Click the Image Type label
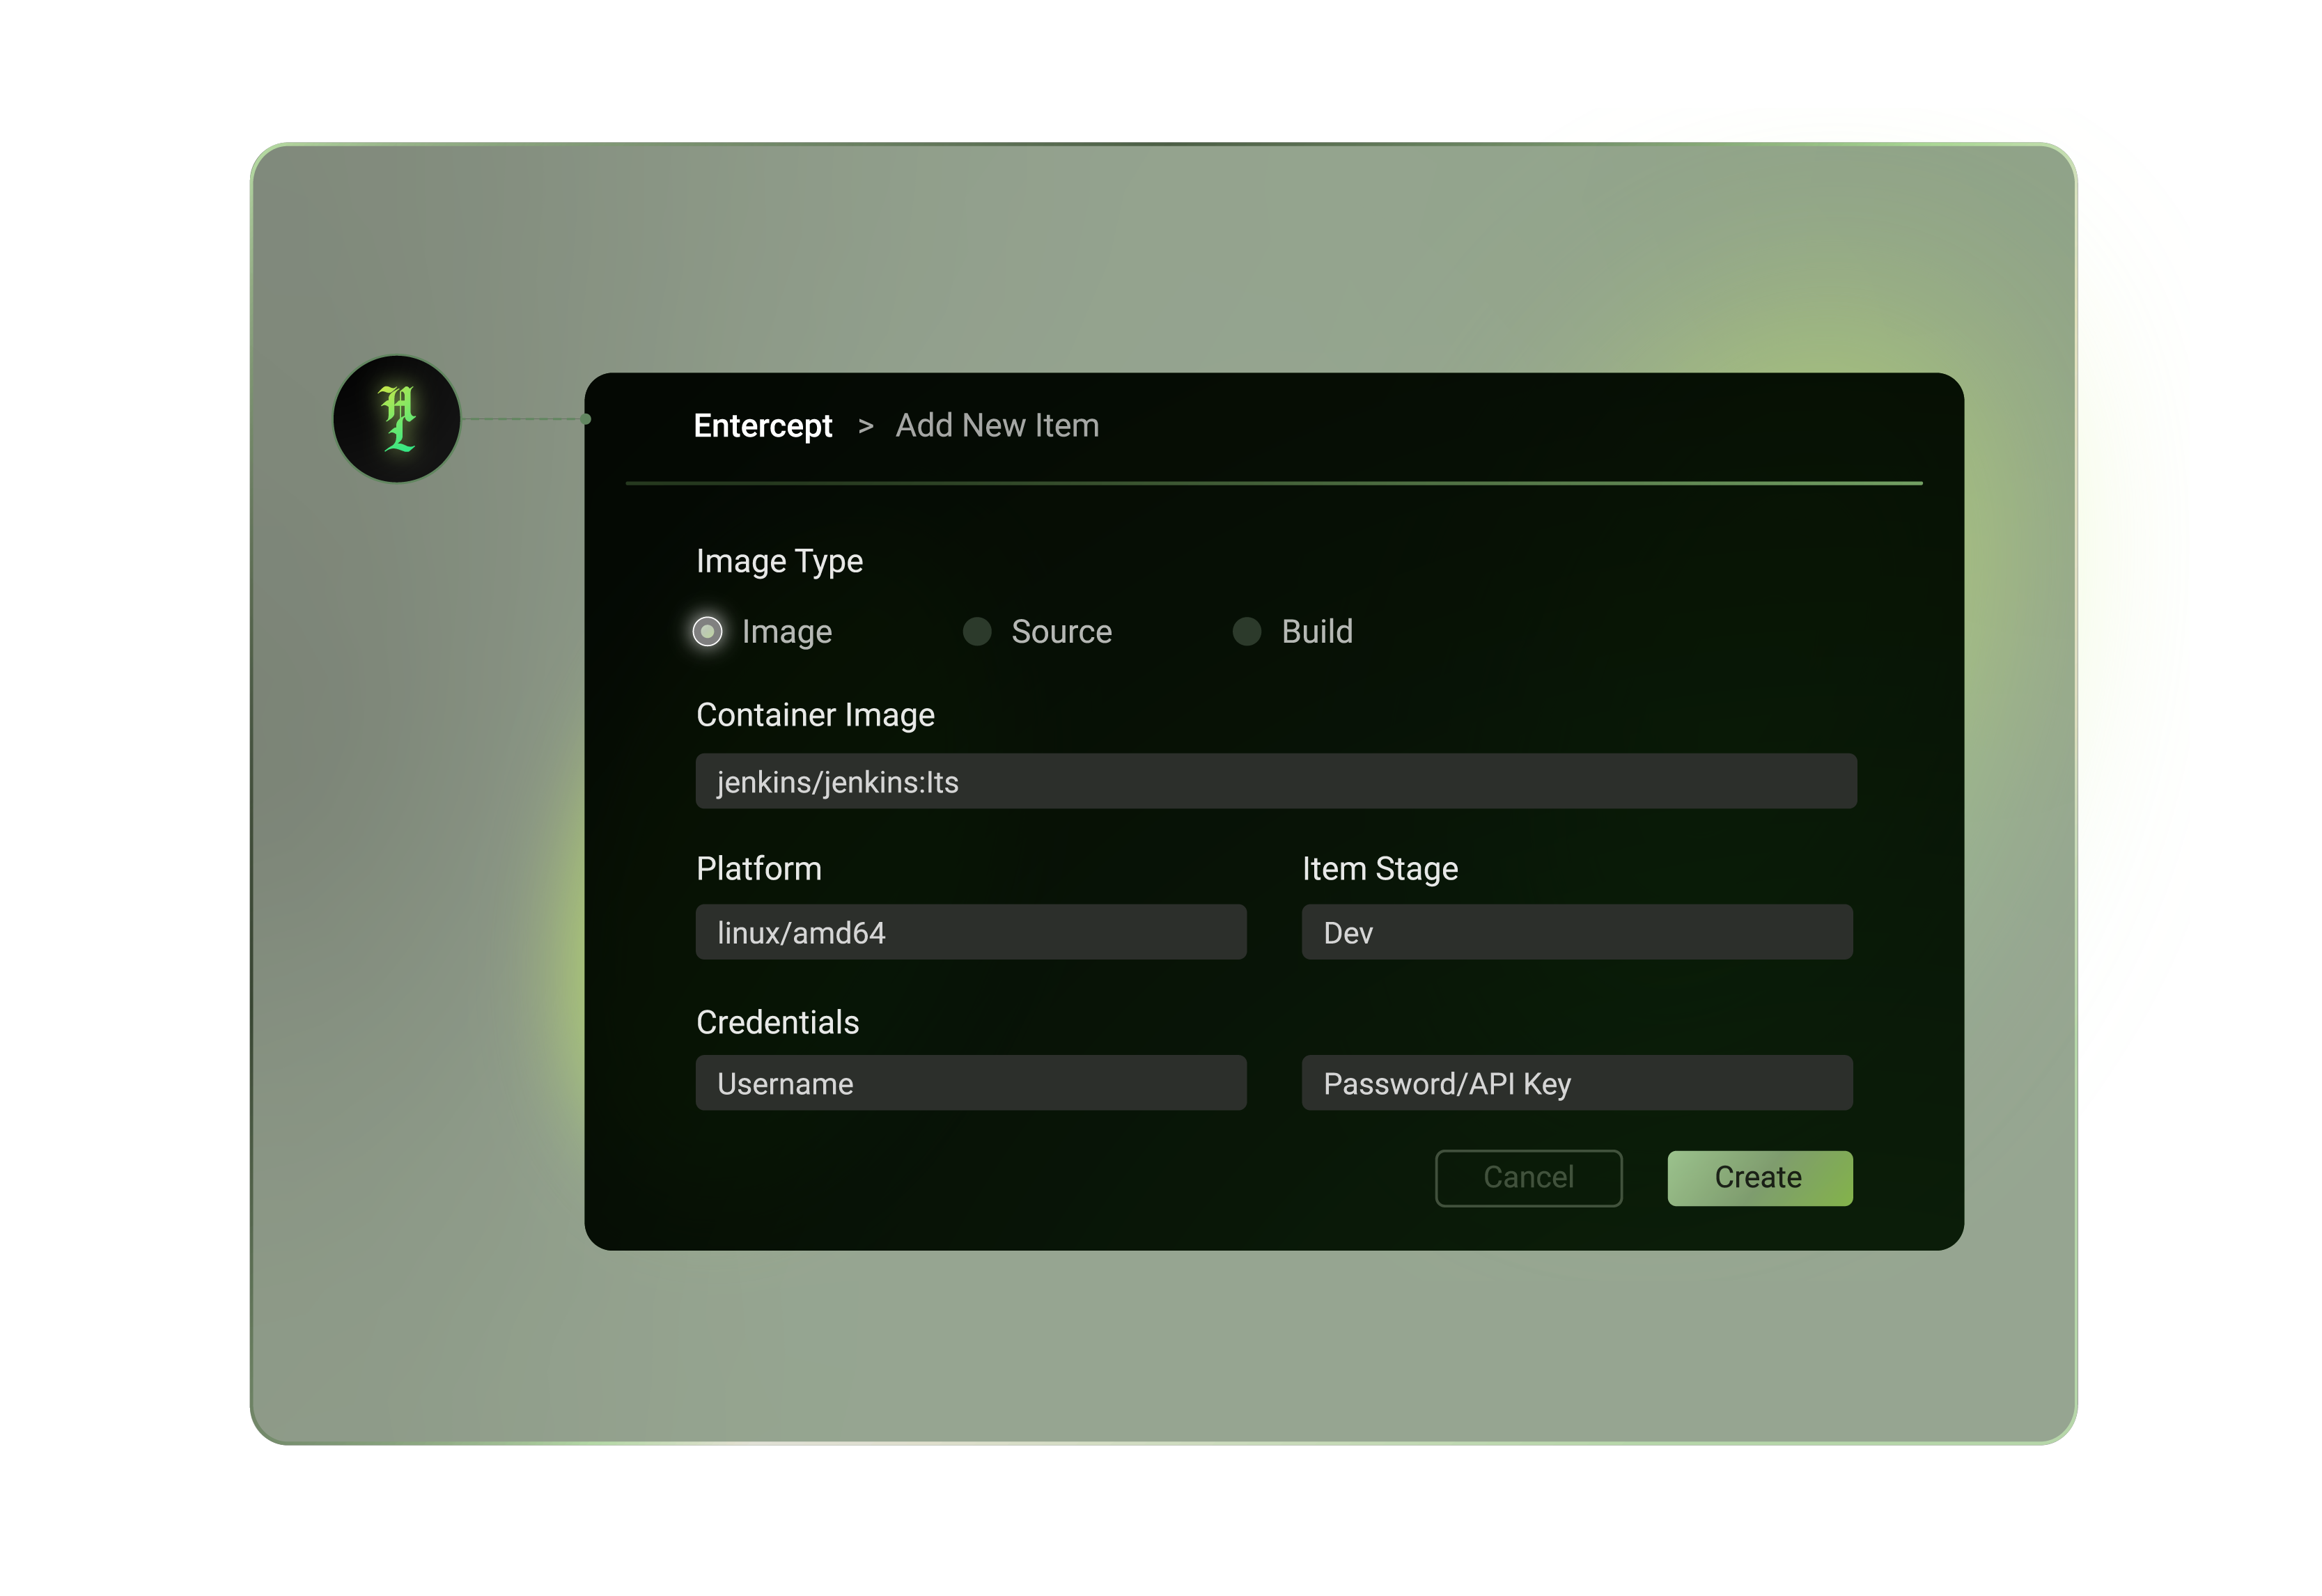 779,562
